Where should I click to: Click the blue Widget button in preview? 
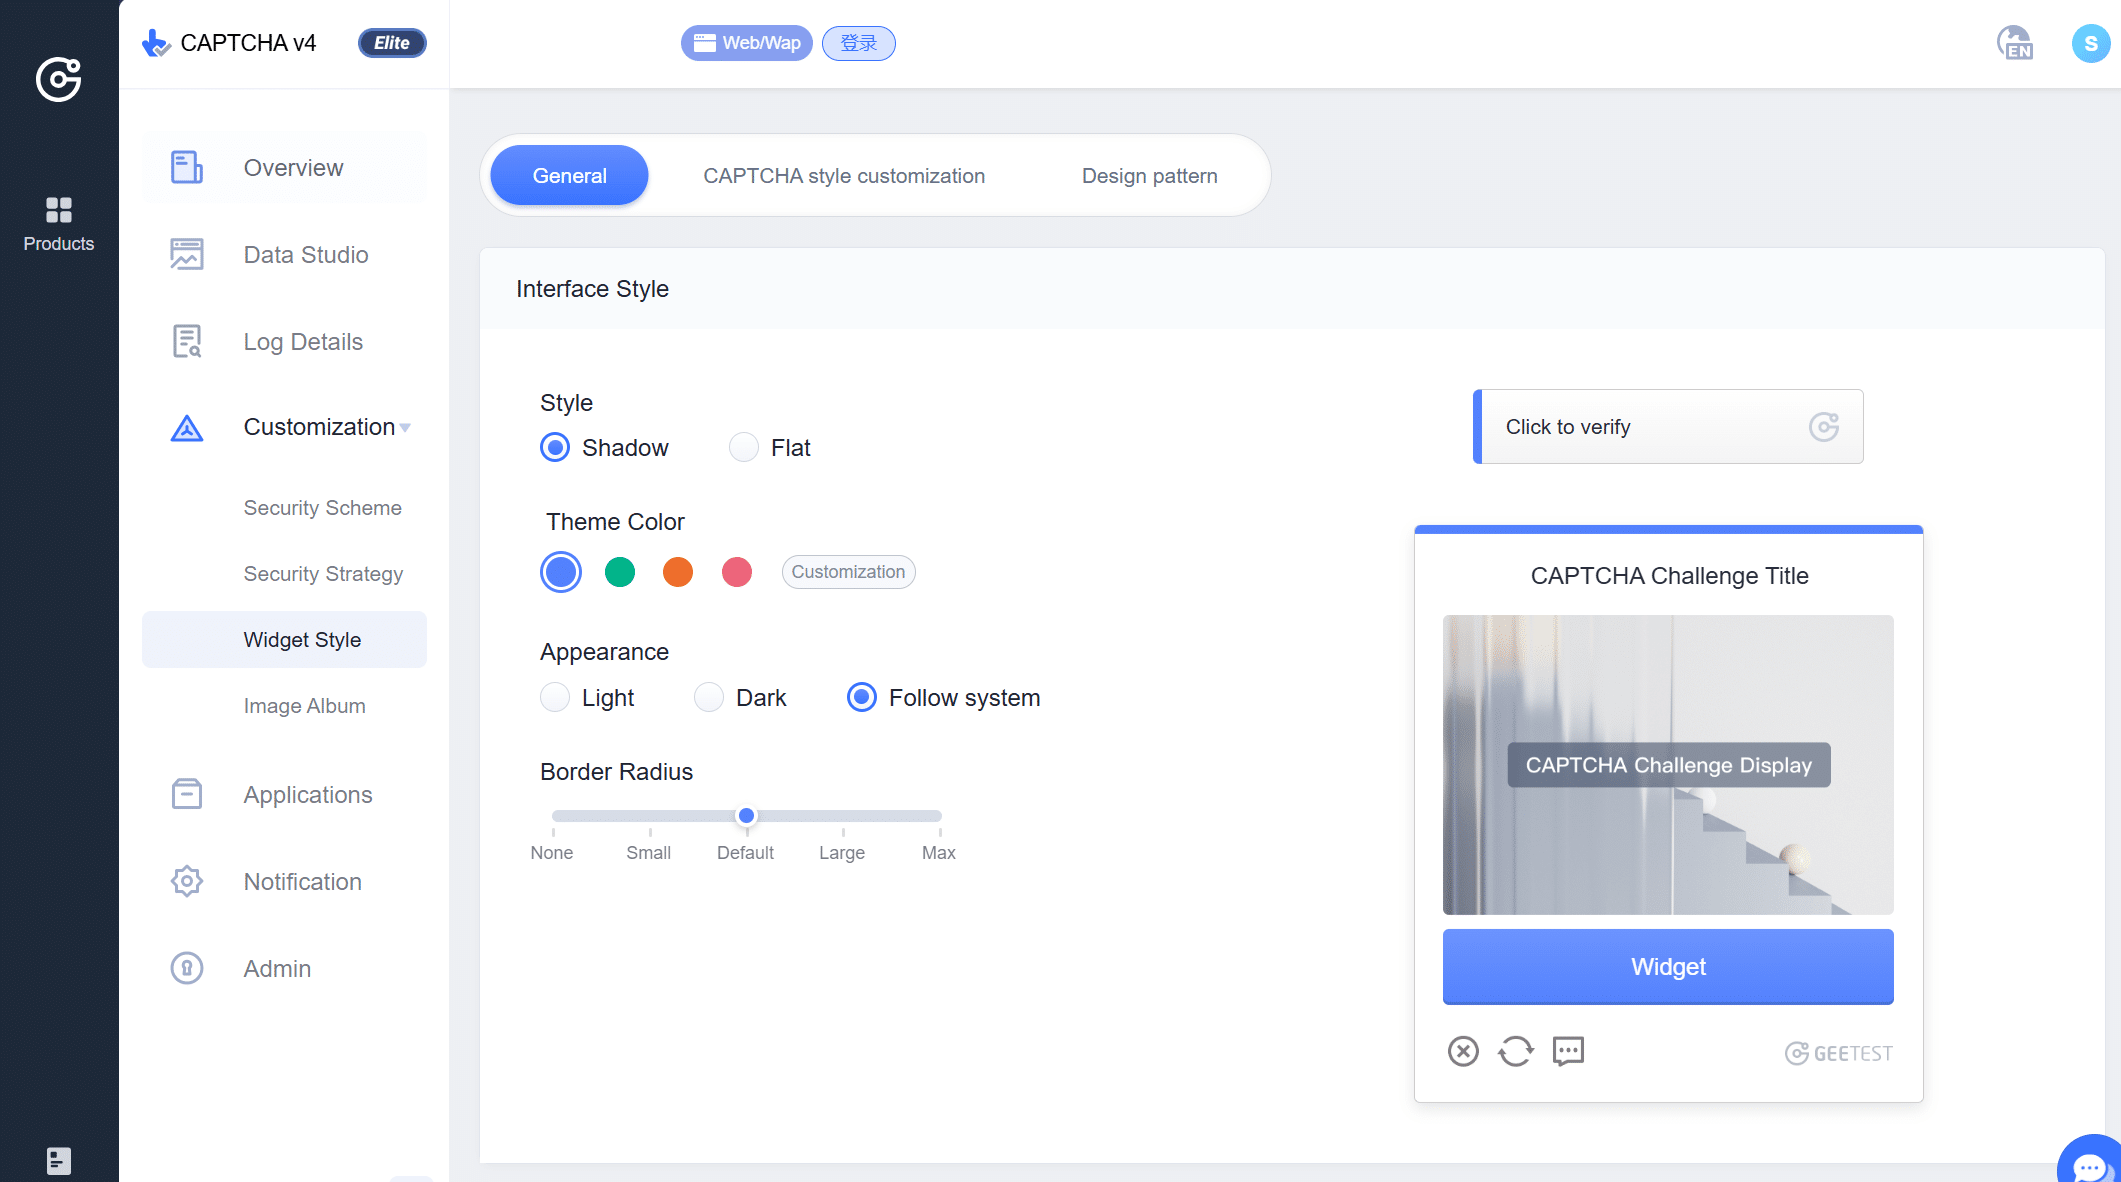1667,966
